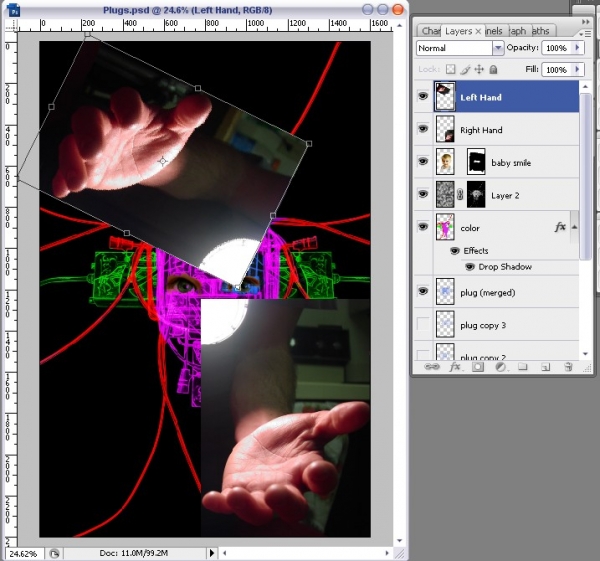Hide all Effects on color layer
This screenshot has height=561, width=600.
[455, 251]
